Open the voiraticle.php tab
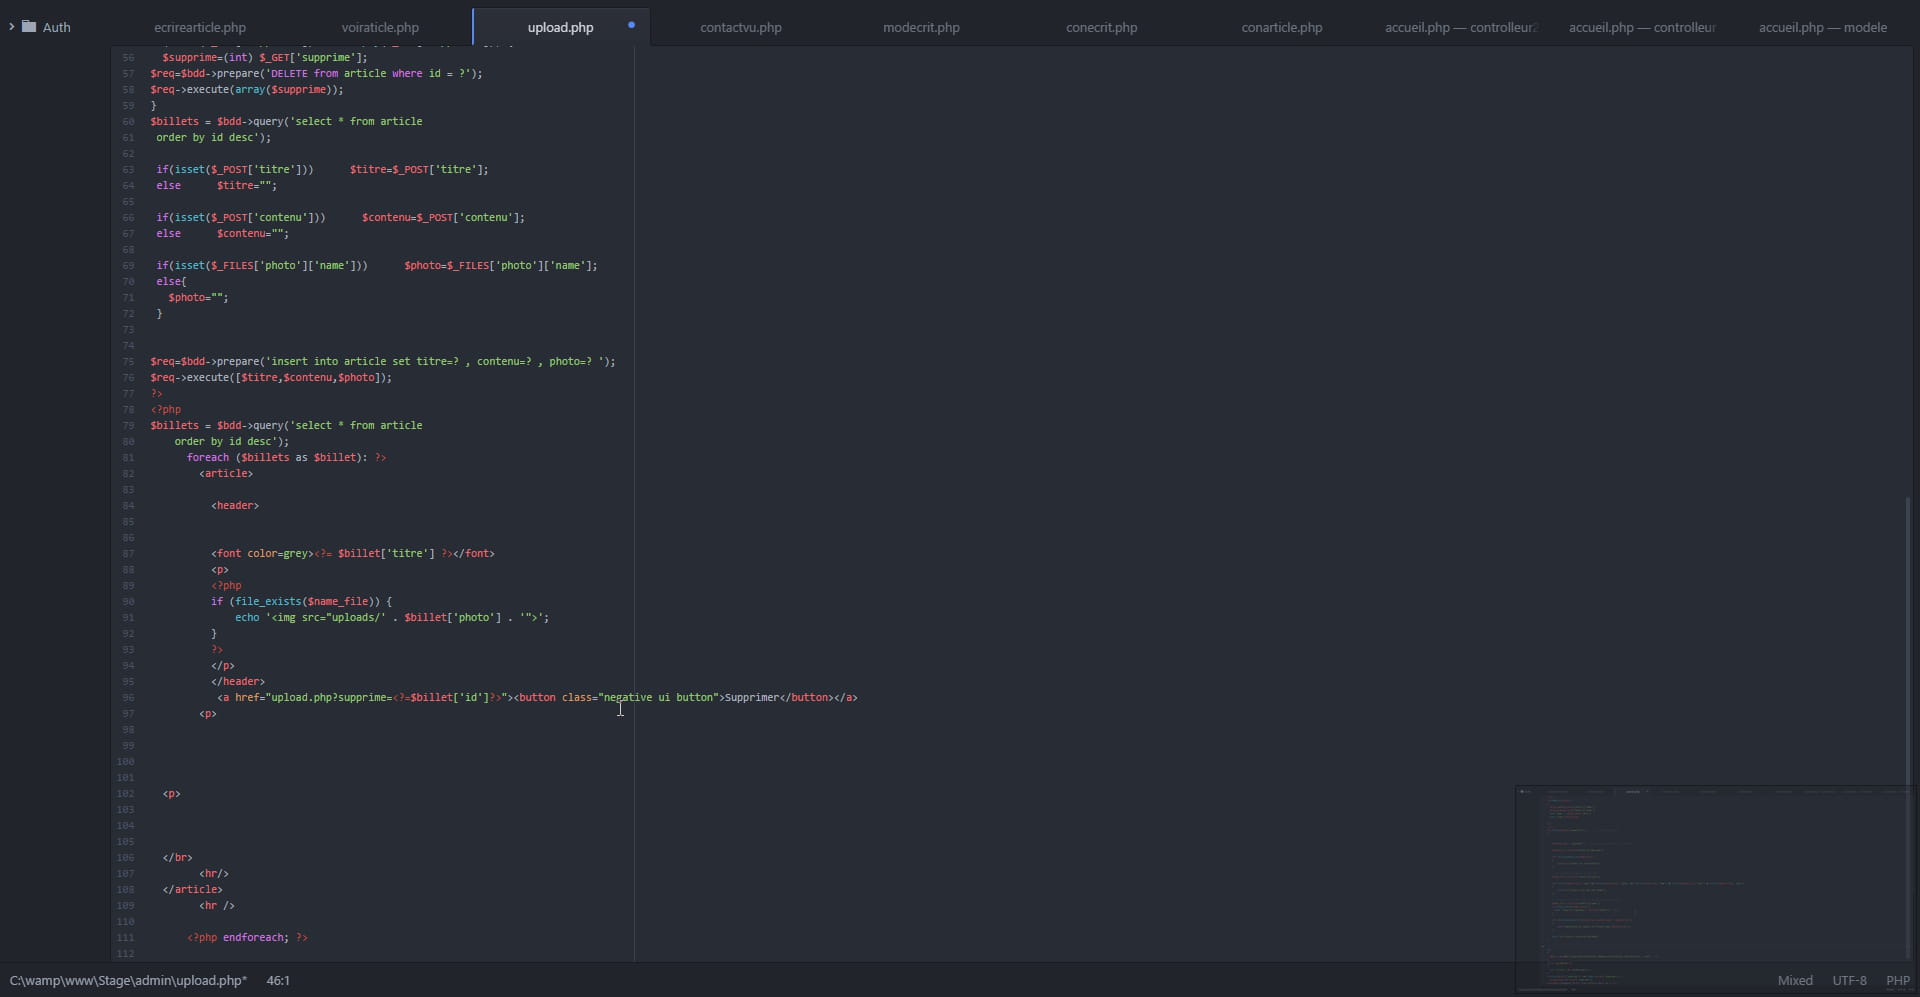Viewport: 1920px width, 997px height. [x=380, y=27]
